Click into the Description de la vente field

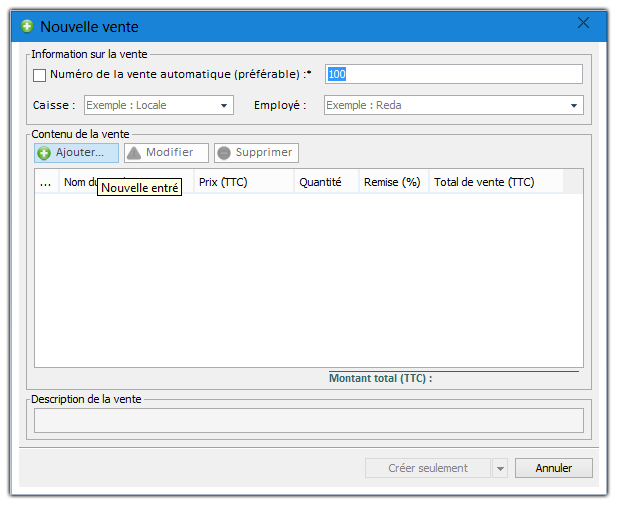tap(308, 420)
